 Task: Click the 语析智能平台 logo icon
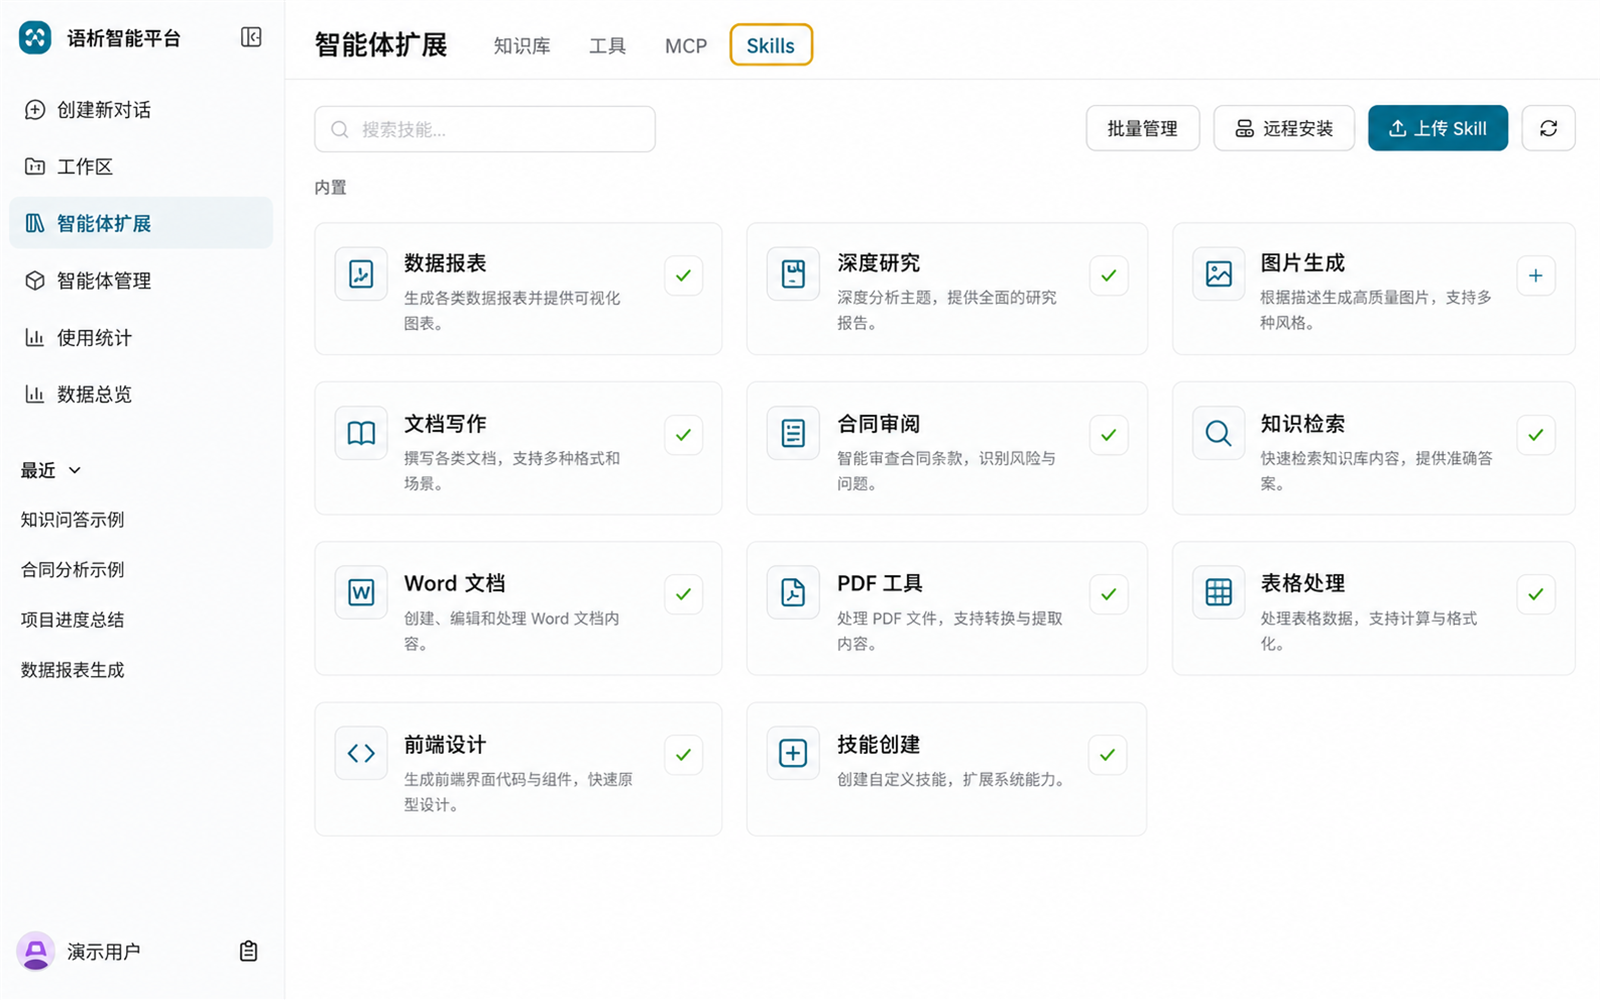click(35, 38)
